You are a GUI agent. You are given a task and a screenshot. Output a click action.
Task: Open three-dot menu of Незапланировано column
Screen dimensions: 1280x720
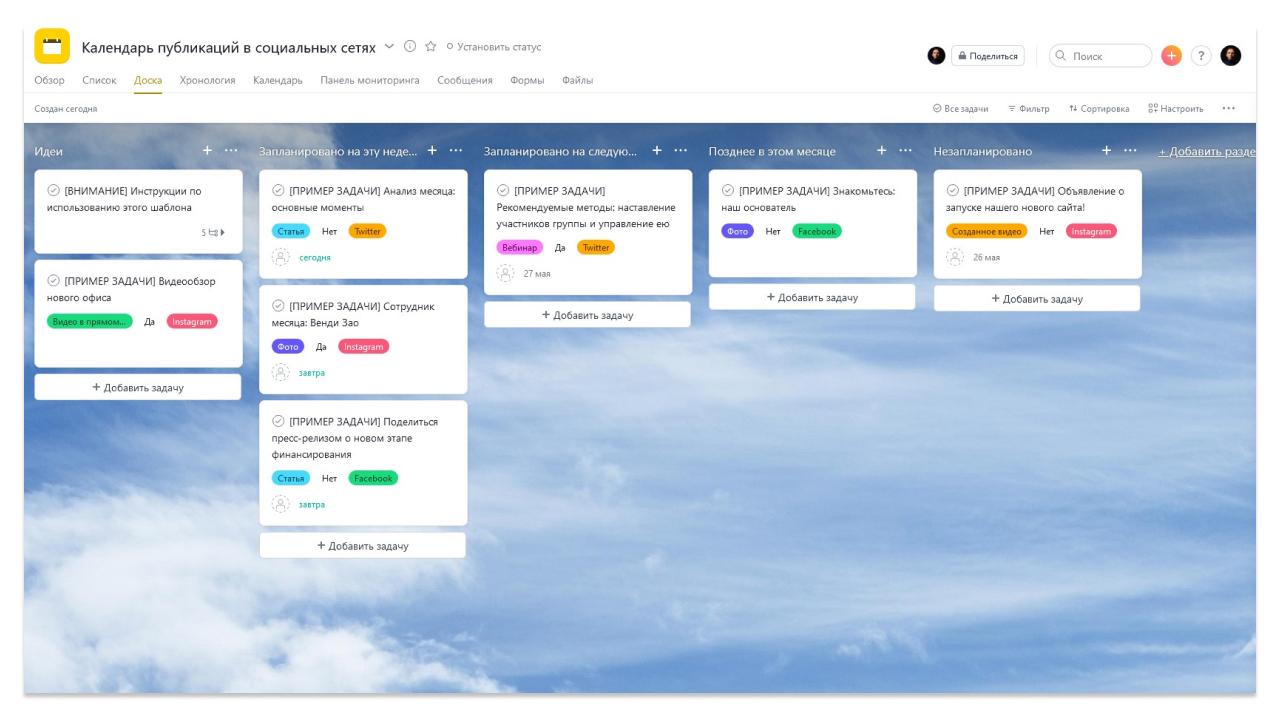click(1130, 151)
